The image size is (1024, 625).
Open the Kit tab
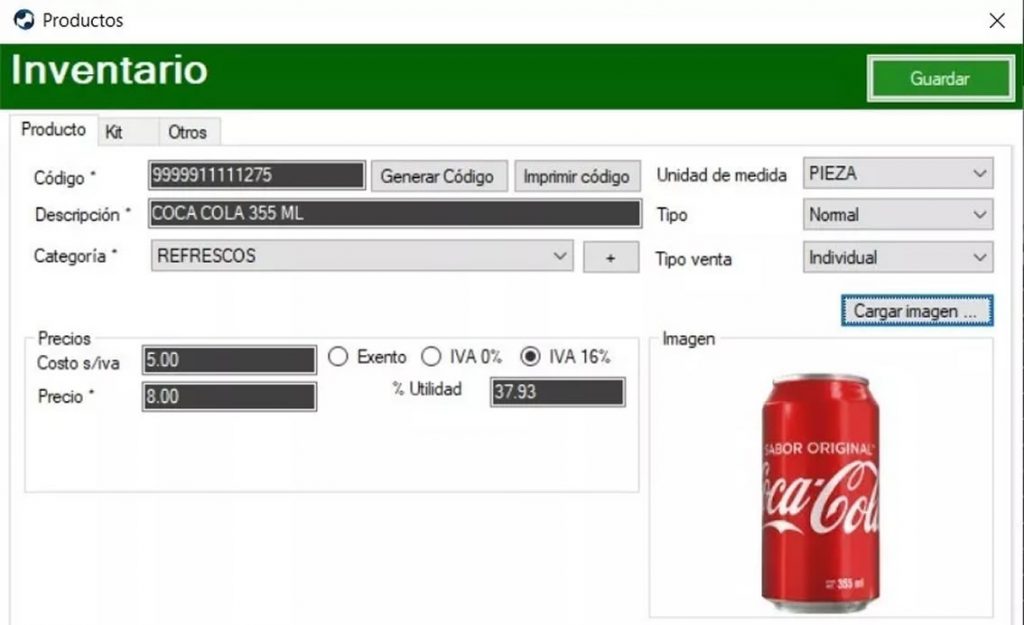tap(128, 132)
